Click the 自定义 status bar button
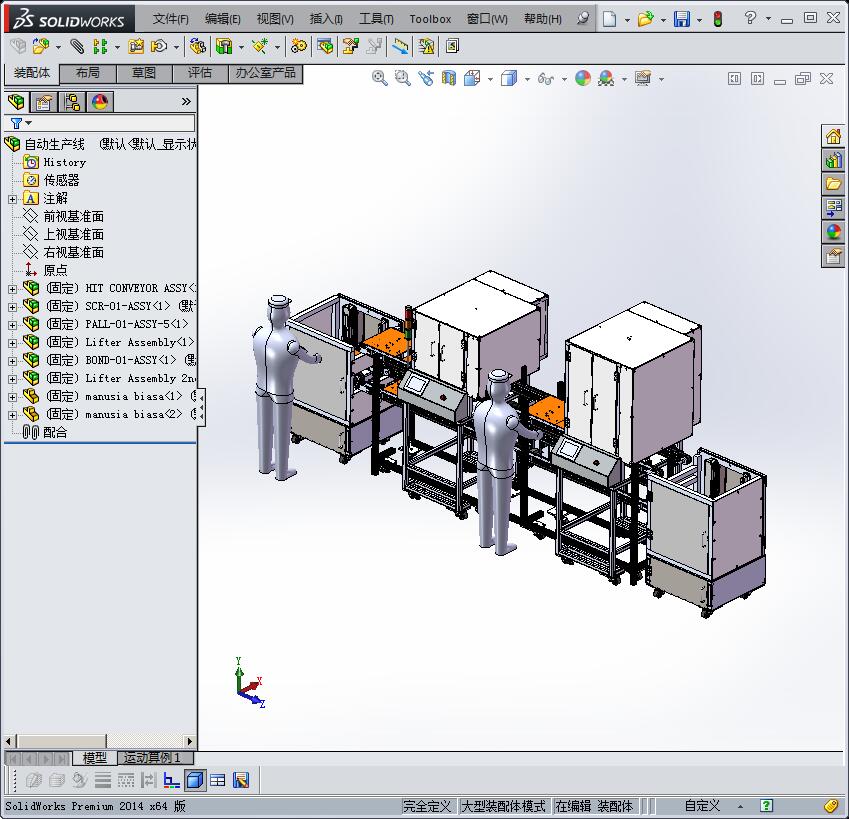 702,806
